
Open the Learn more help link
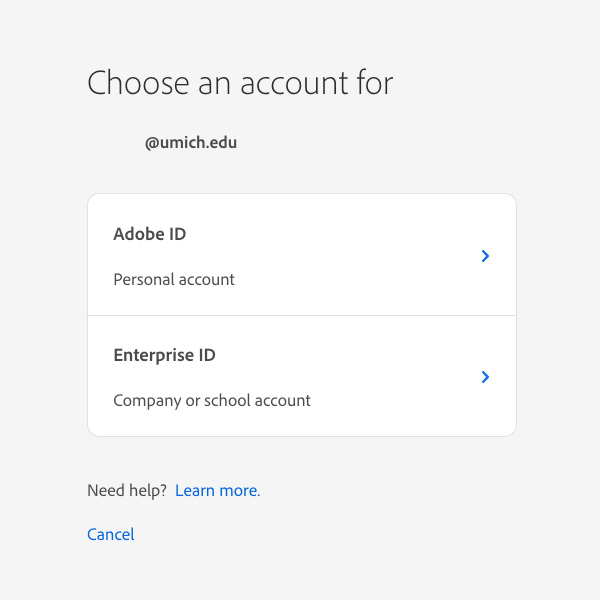pyautogui.click(x=217, y=491)
